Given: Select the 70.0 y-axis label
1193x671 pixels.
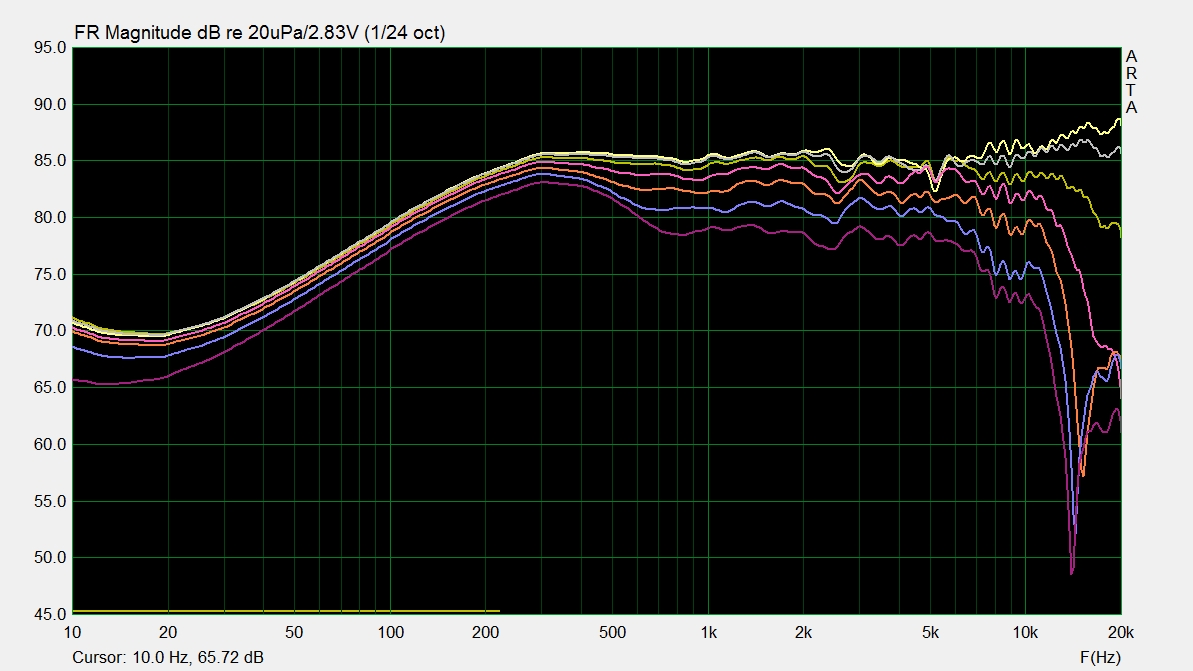Looking at the screenshot, I should [48, 331].
